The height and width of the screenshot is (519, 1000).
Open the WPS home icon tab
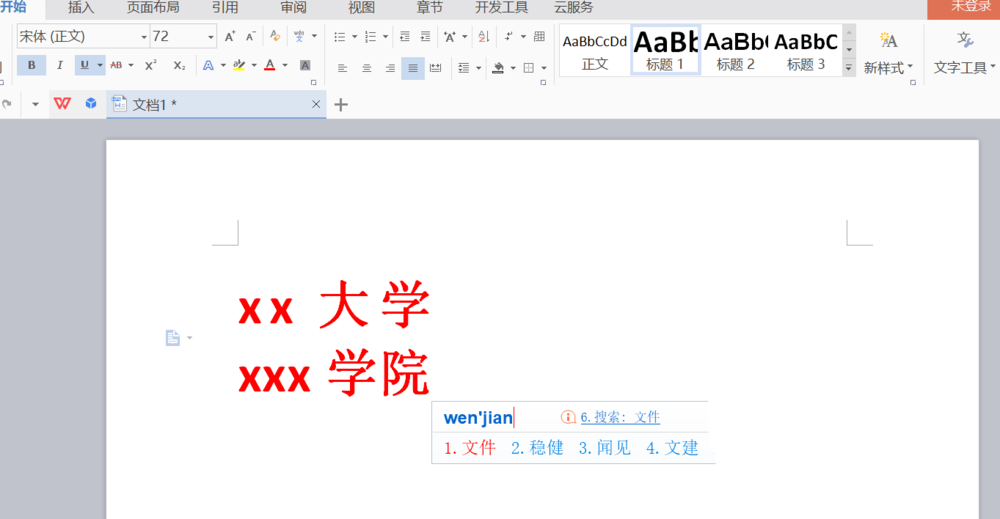pos(62,104)
